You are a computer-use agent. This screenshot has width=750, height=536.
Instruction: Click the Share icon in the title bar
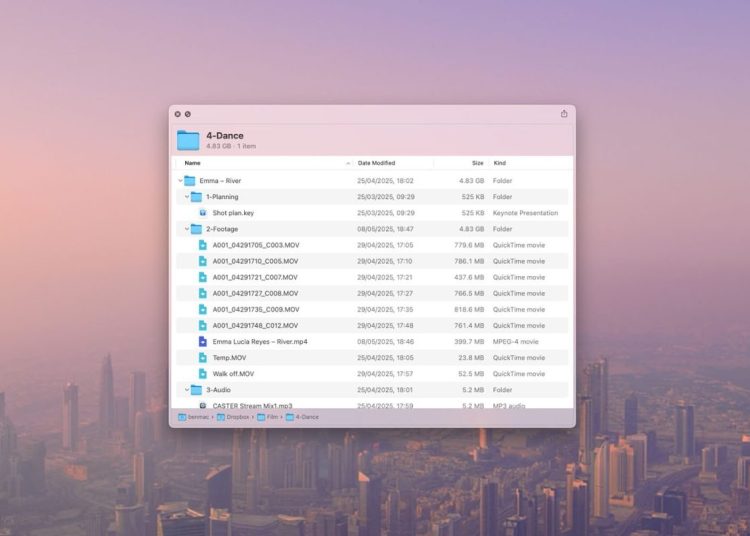coord(564,114)
